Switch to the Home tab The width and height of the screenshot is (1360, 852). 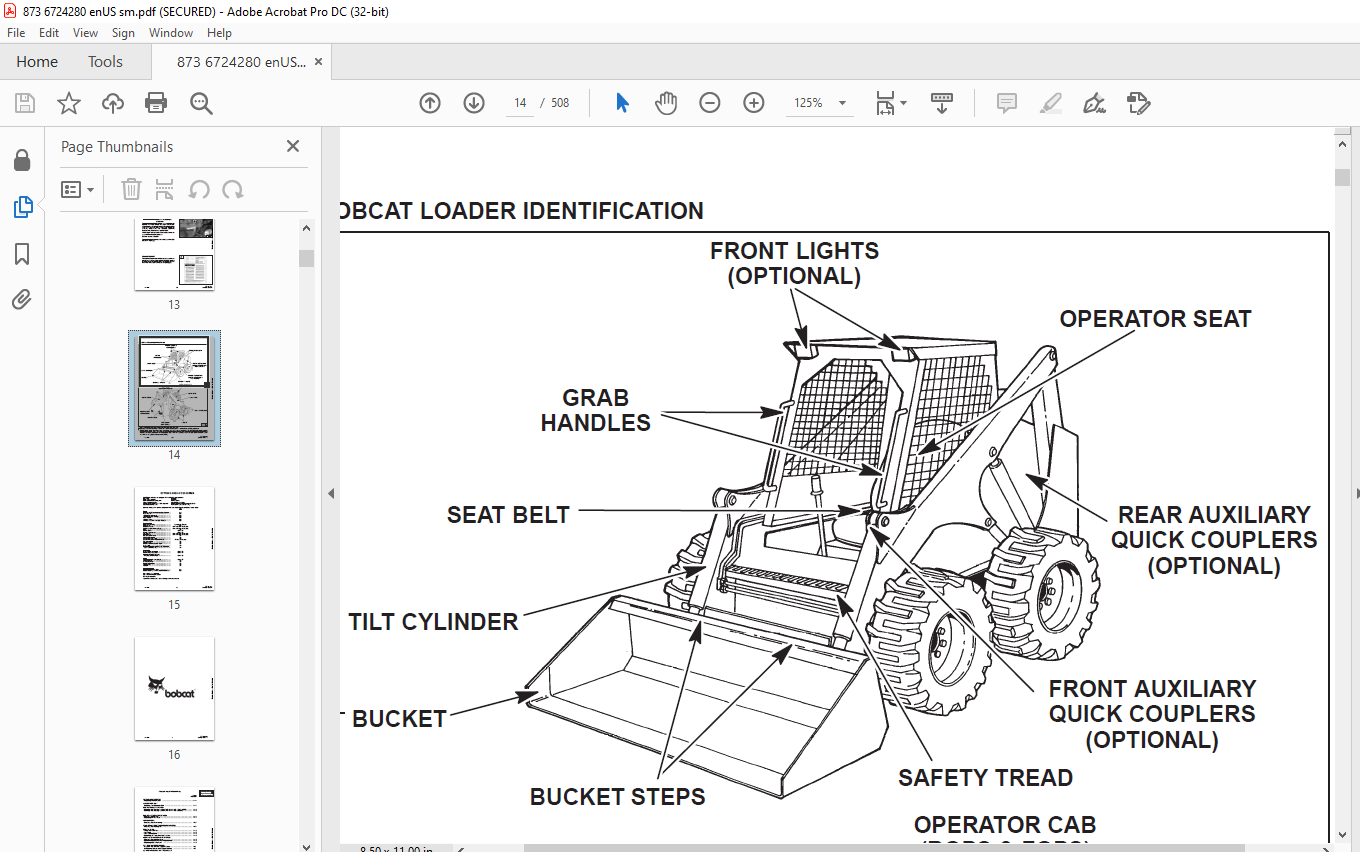pos(37,62)
